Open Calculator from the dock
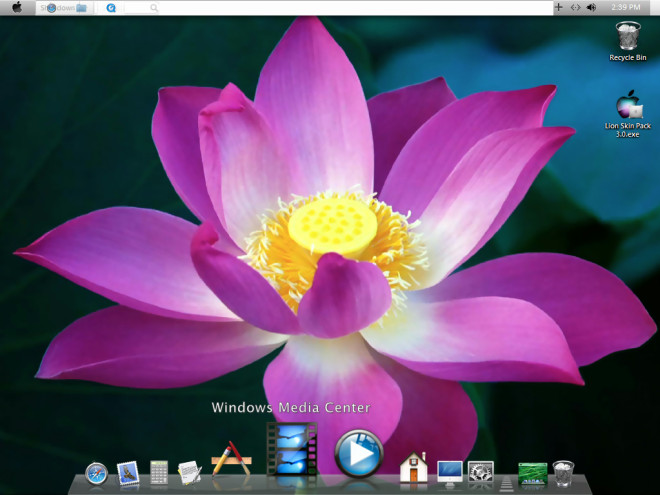660x495 pixels. 158,472
